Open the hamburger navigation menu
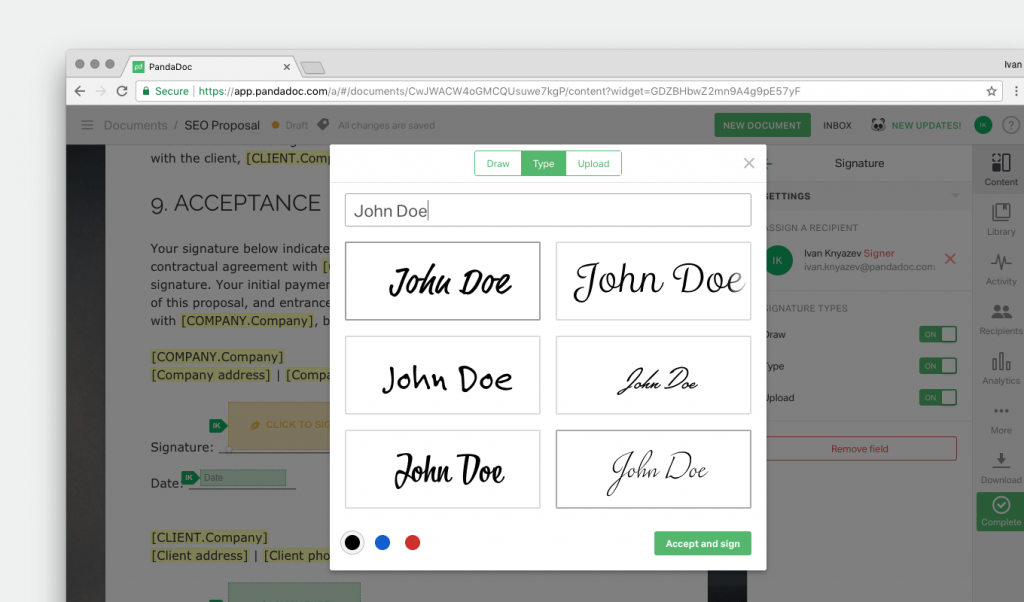Screen dimensions: 1024x602 (87, 125)
